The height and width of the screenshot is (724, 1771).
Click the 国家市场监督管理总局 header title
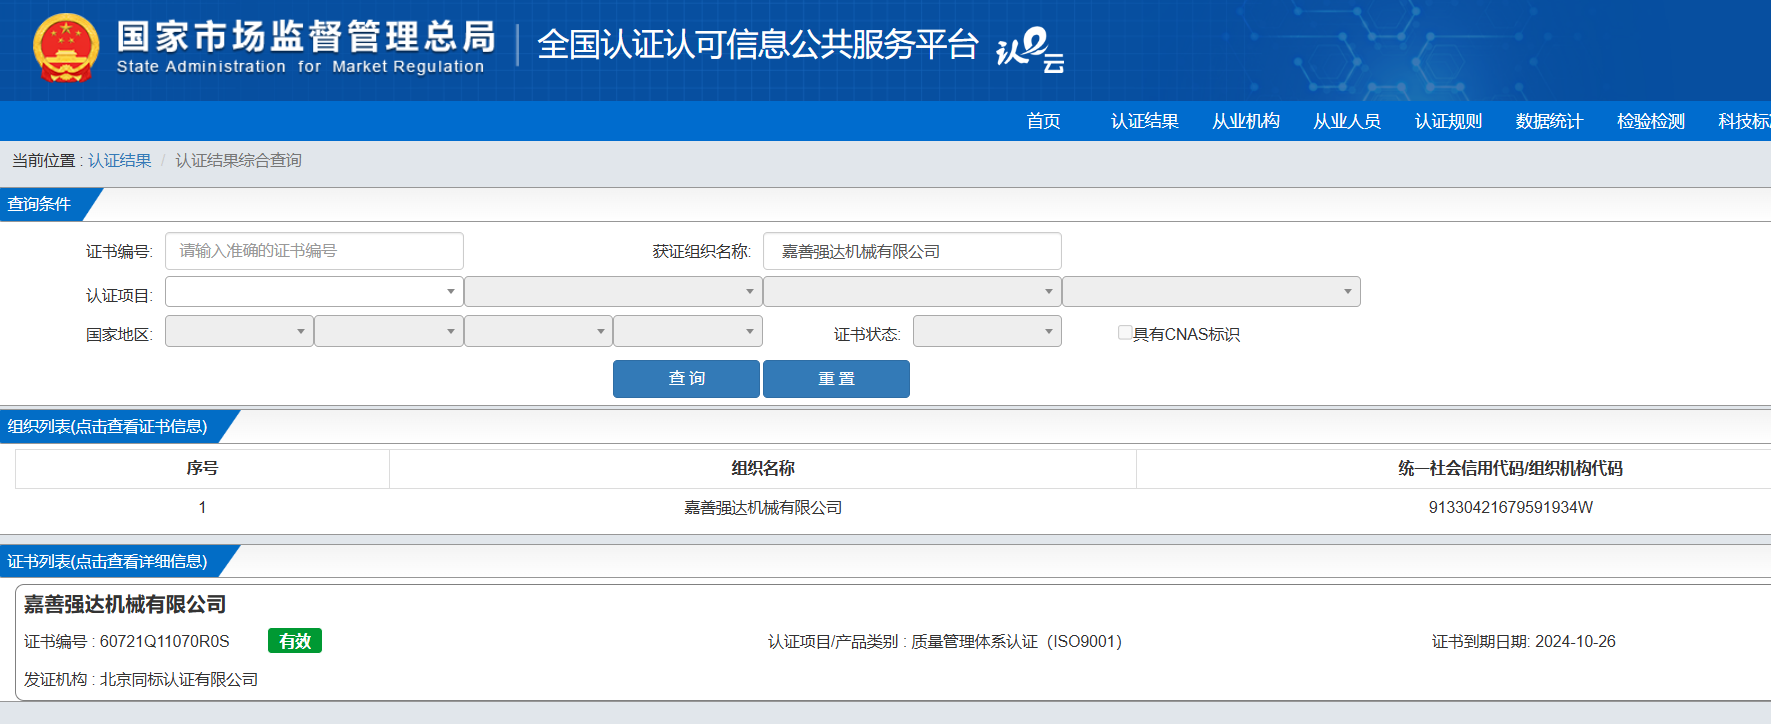click(306, 36)
